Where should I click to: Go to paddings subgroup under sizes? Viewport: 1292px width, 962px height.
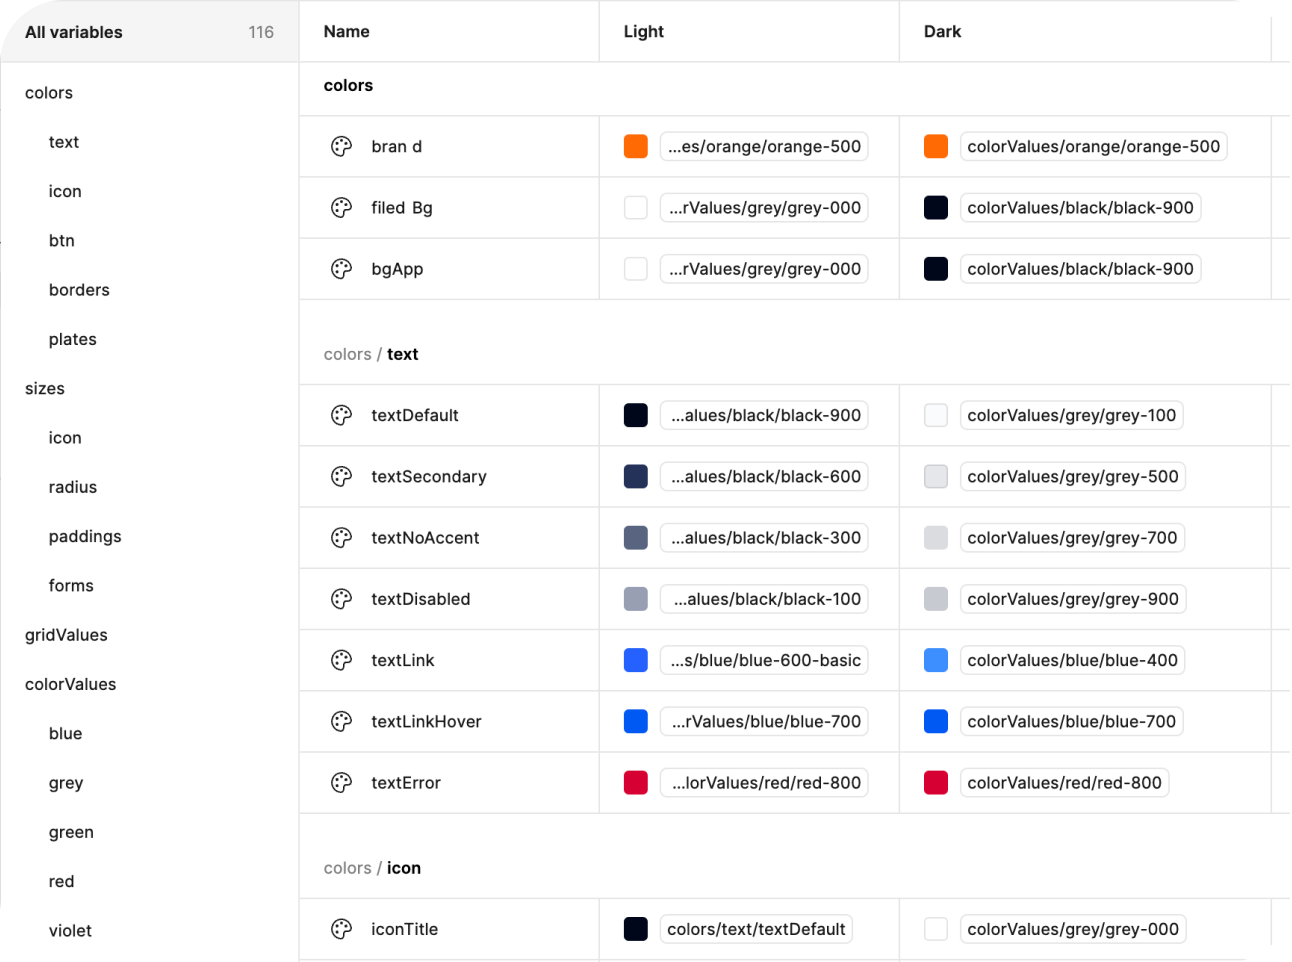[85, 537]
